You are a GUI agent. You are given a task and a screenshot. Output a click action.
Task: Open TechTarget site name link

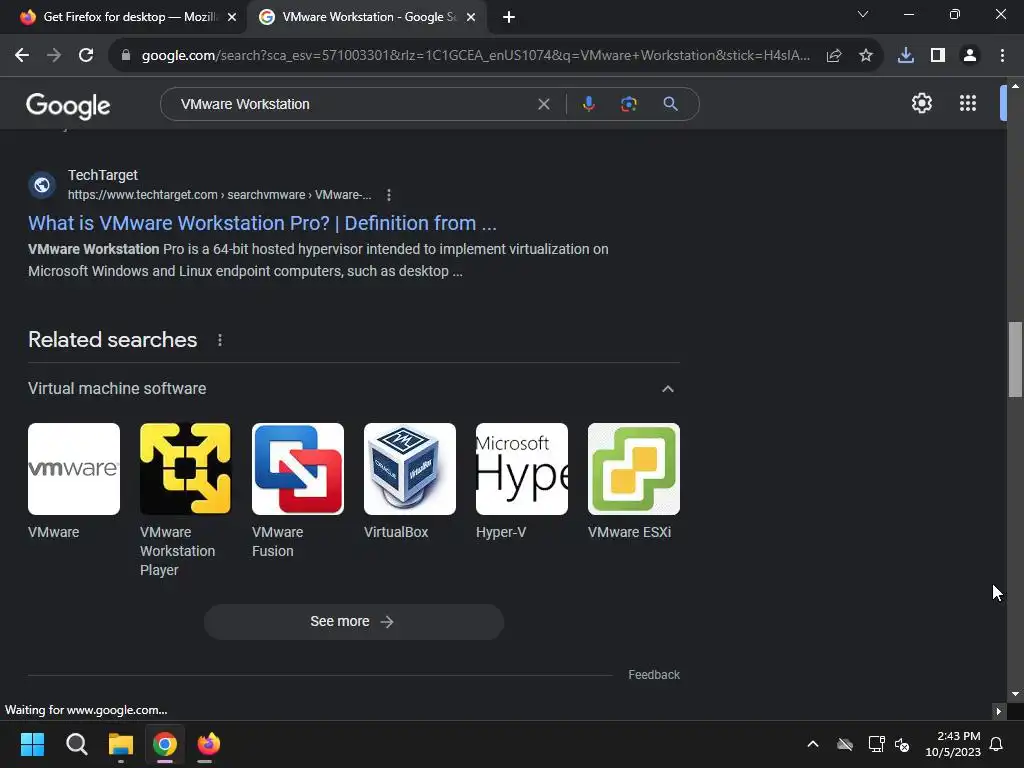(x=103, y=175)
